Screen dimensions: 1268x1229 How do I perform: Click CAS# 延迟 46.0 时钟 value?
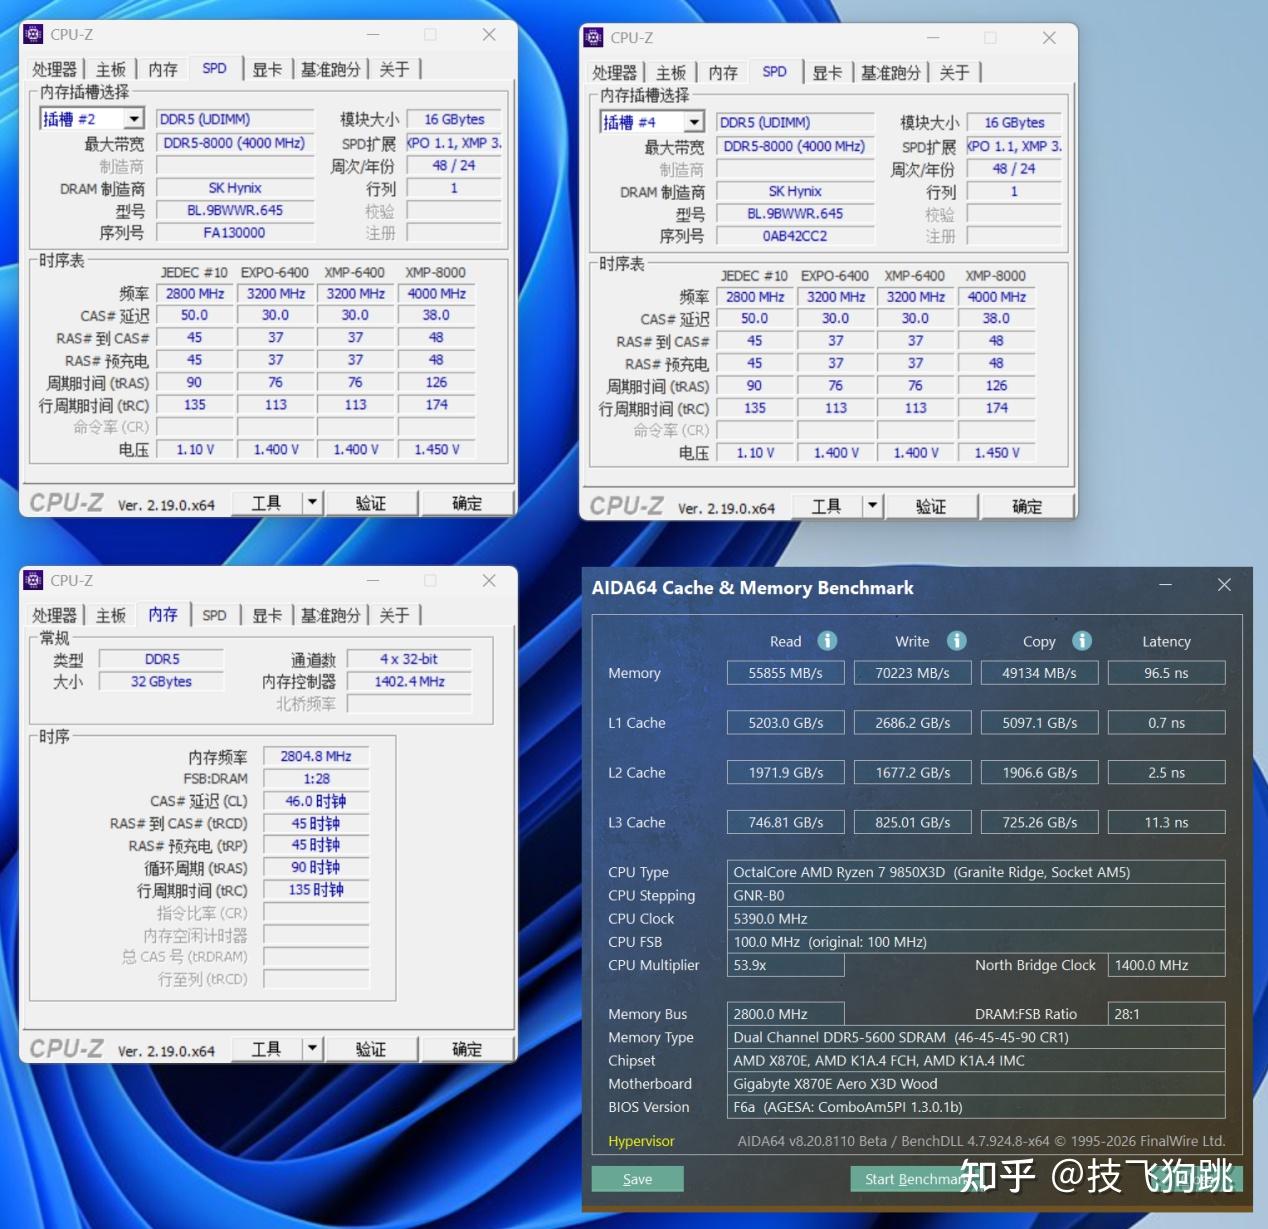pos(316,801)
